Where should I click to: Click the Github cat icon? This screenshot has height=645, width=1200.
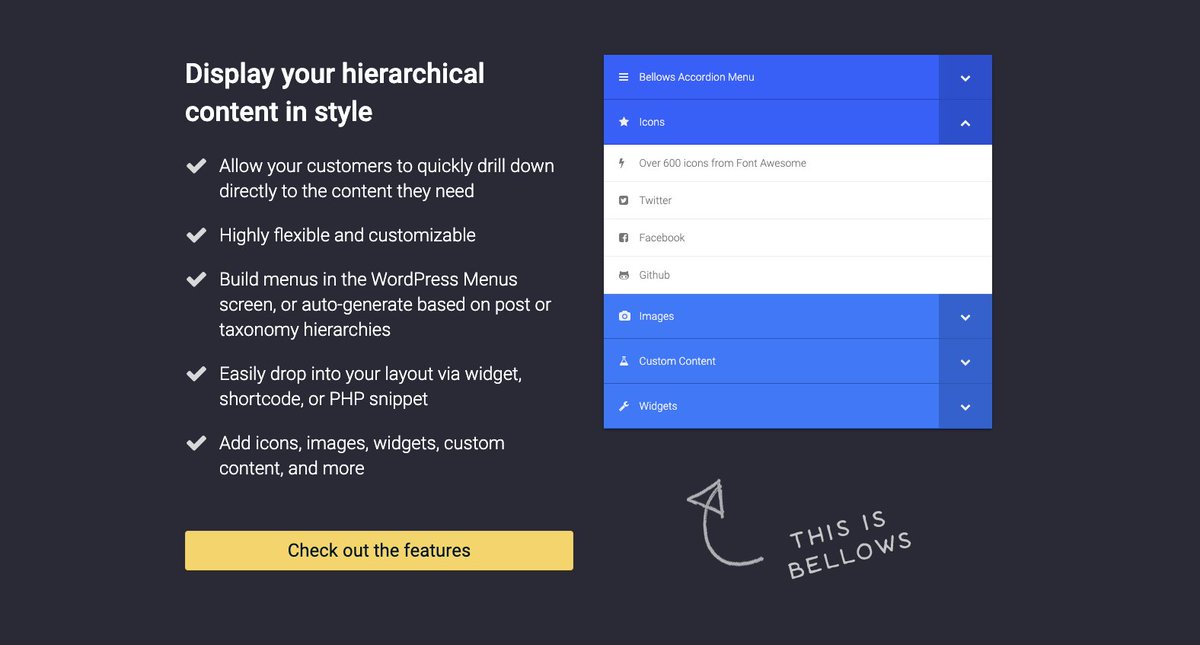(x=624, y=275)
